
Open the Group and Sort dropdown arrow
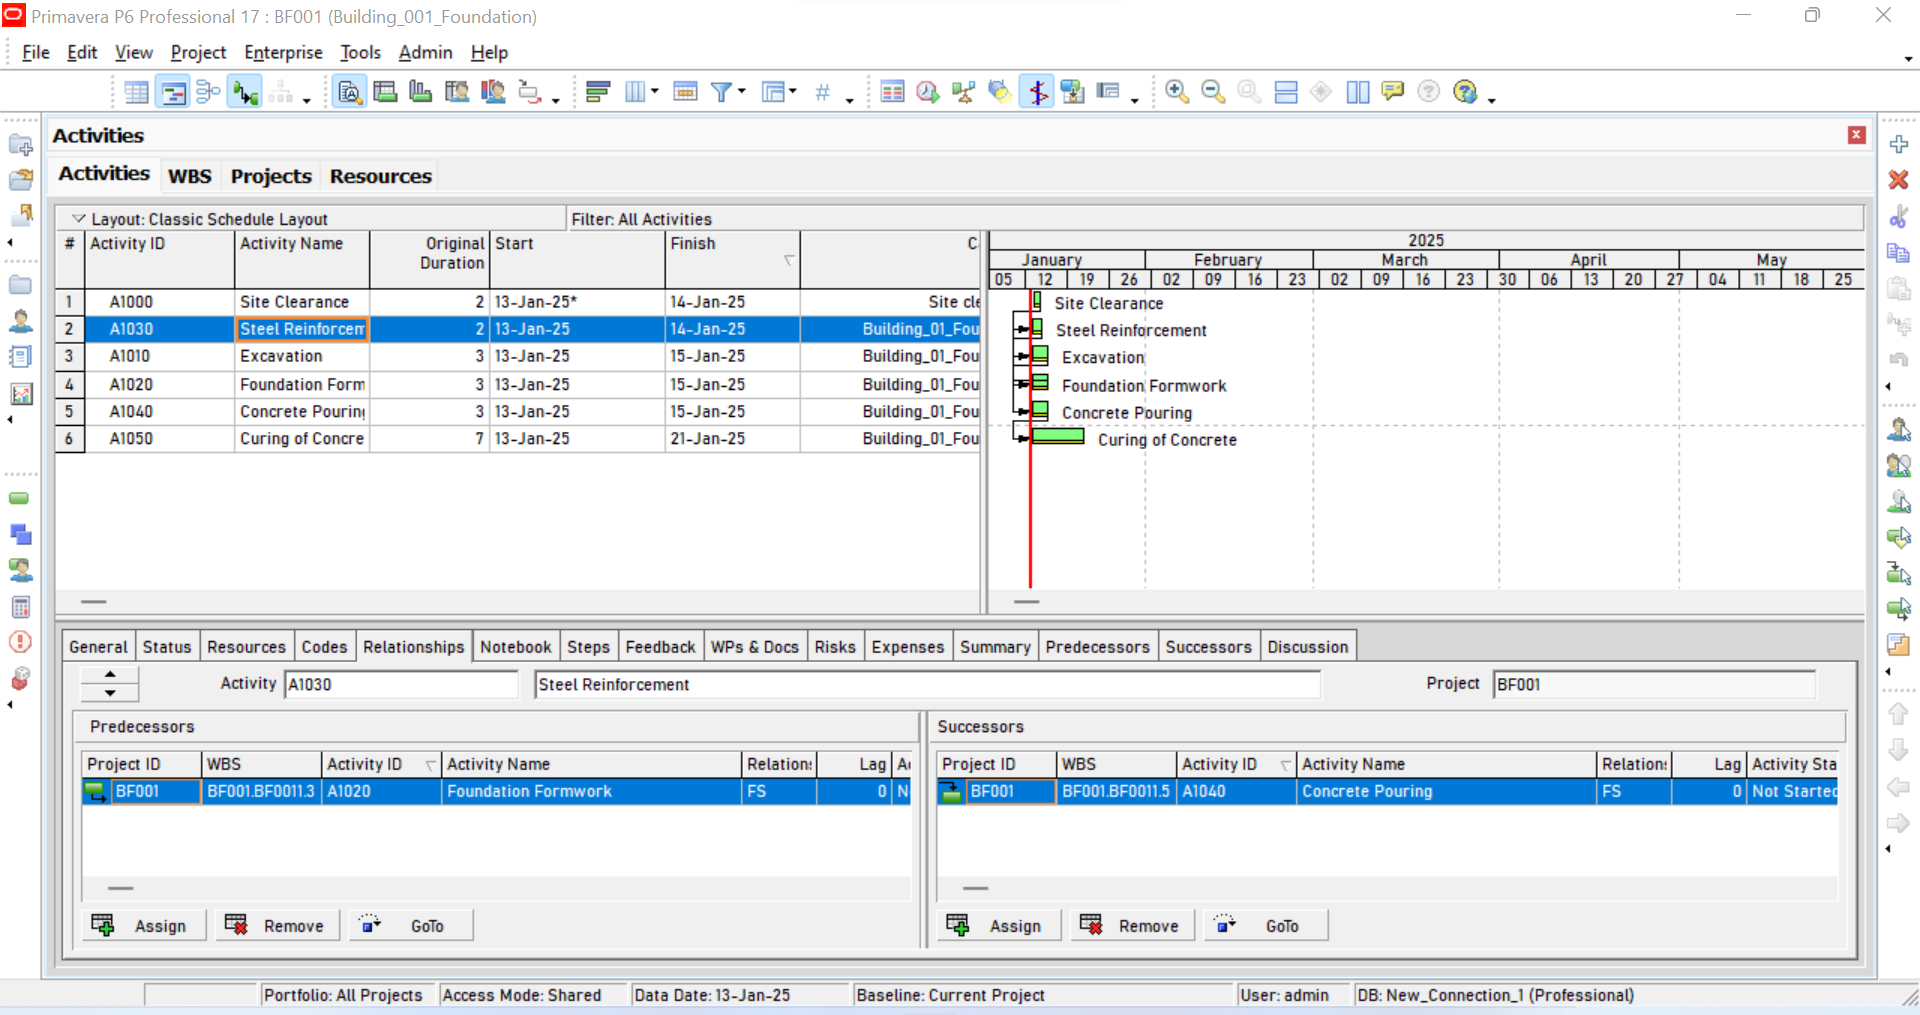point(793,92)
